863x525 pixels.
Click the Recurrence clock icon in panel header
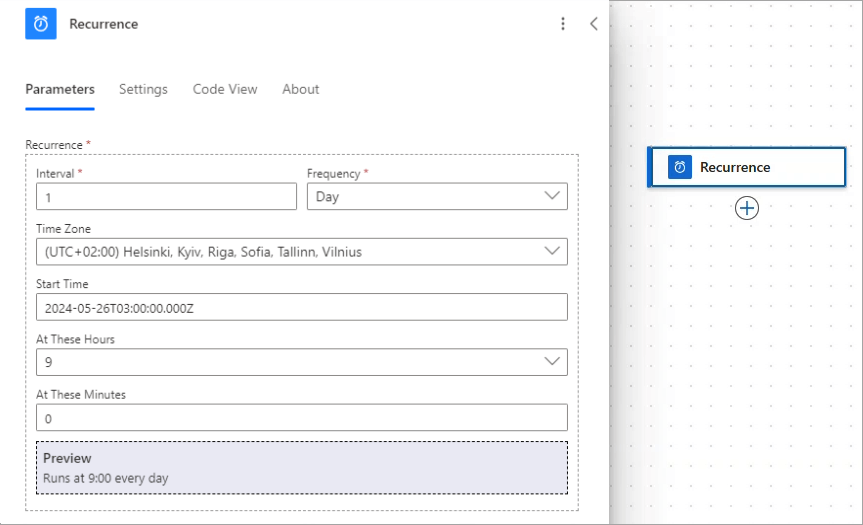coord(41,24)
